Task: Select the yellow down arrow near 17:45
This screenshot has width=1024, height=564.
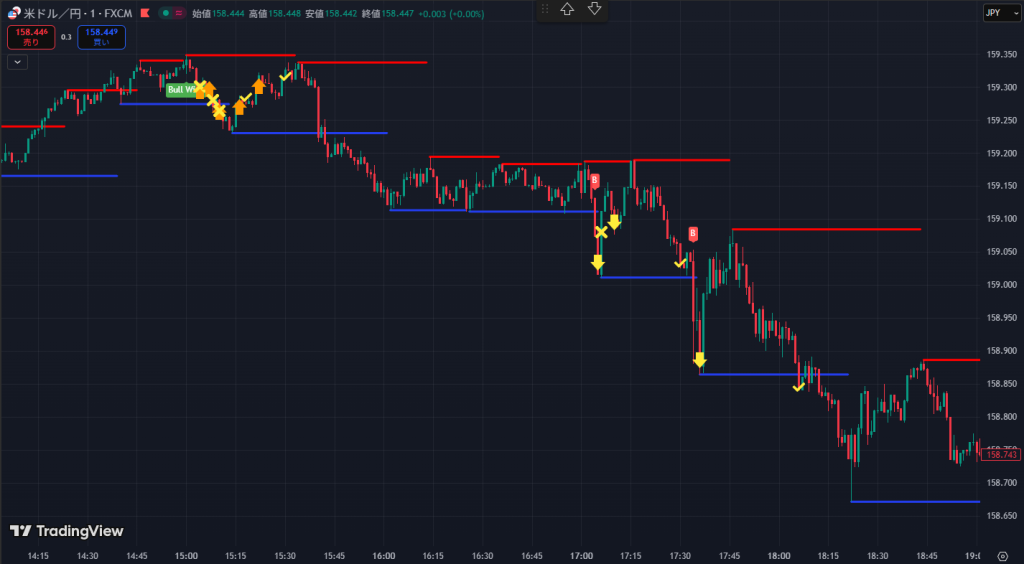Action: [700, 360]
